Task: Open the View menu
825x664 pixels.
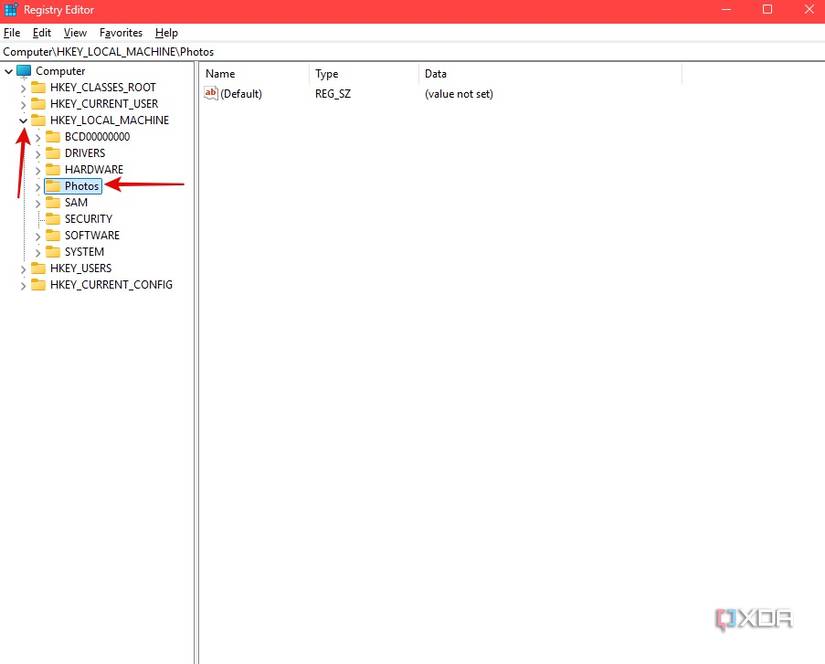Action: coord(75,33)
